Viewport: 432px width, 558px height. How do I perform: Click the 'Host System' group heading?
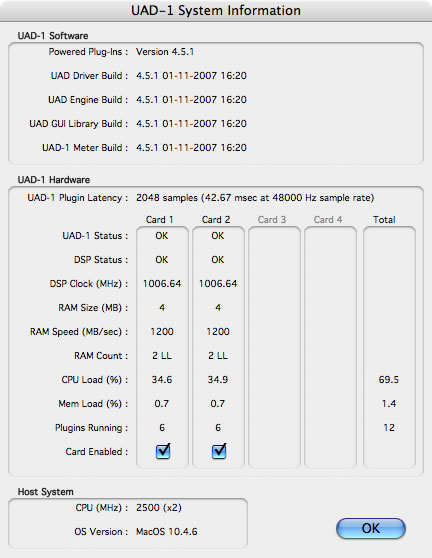click(x=46, y=492)
